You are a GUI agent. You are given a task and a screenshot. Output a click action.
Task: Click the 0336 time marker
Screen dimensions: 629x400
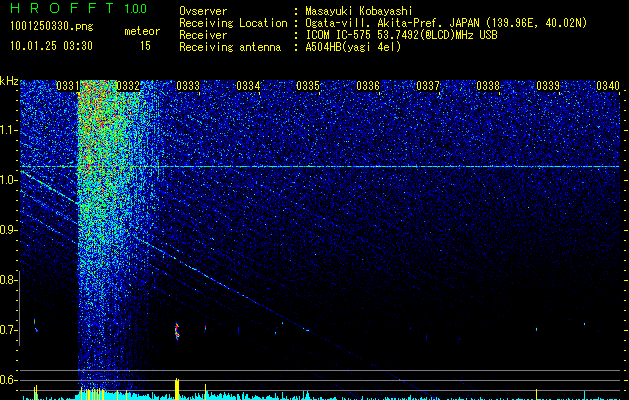pos(368,86)
